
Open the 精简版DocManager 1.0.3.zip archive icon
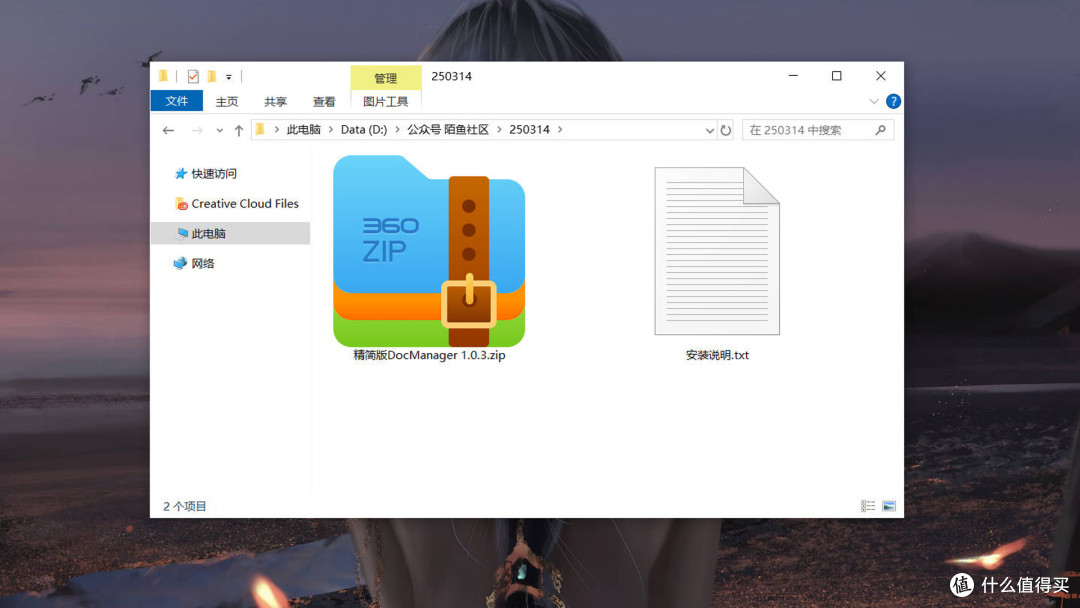point(428,251)
